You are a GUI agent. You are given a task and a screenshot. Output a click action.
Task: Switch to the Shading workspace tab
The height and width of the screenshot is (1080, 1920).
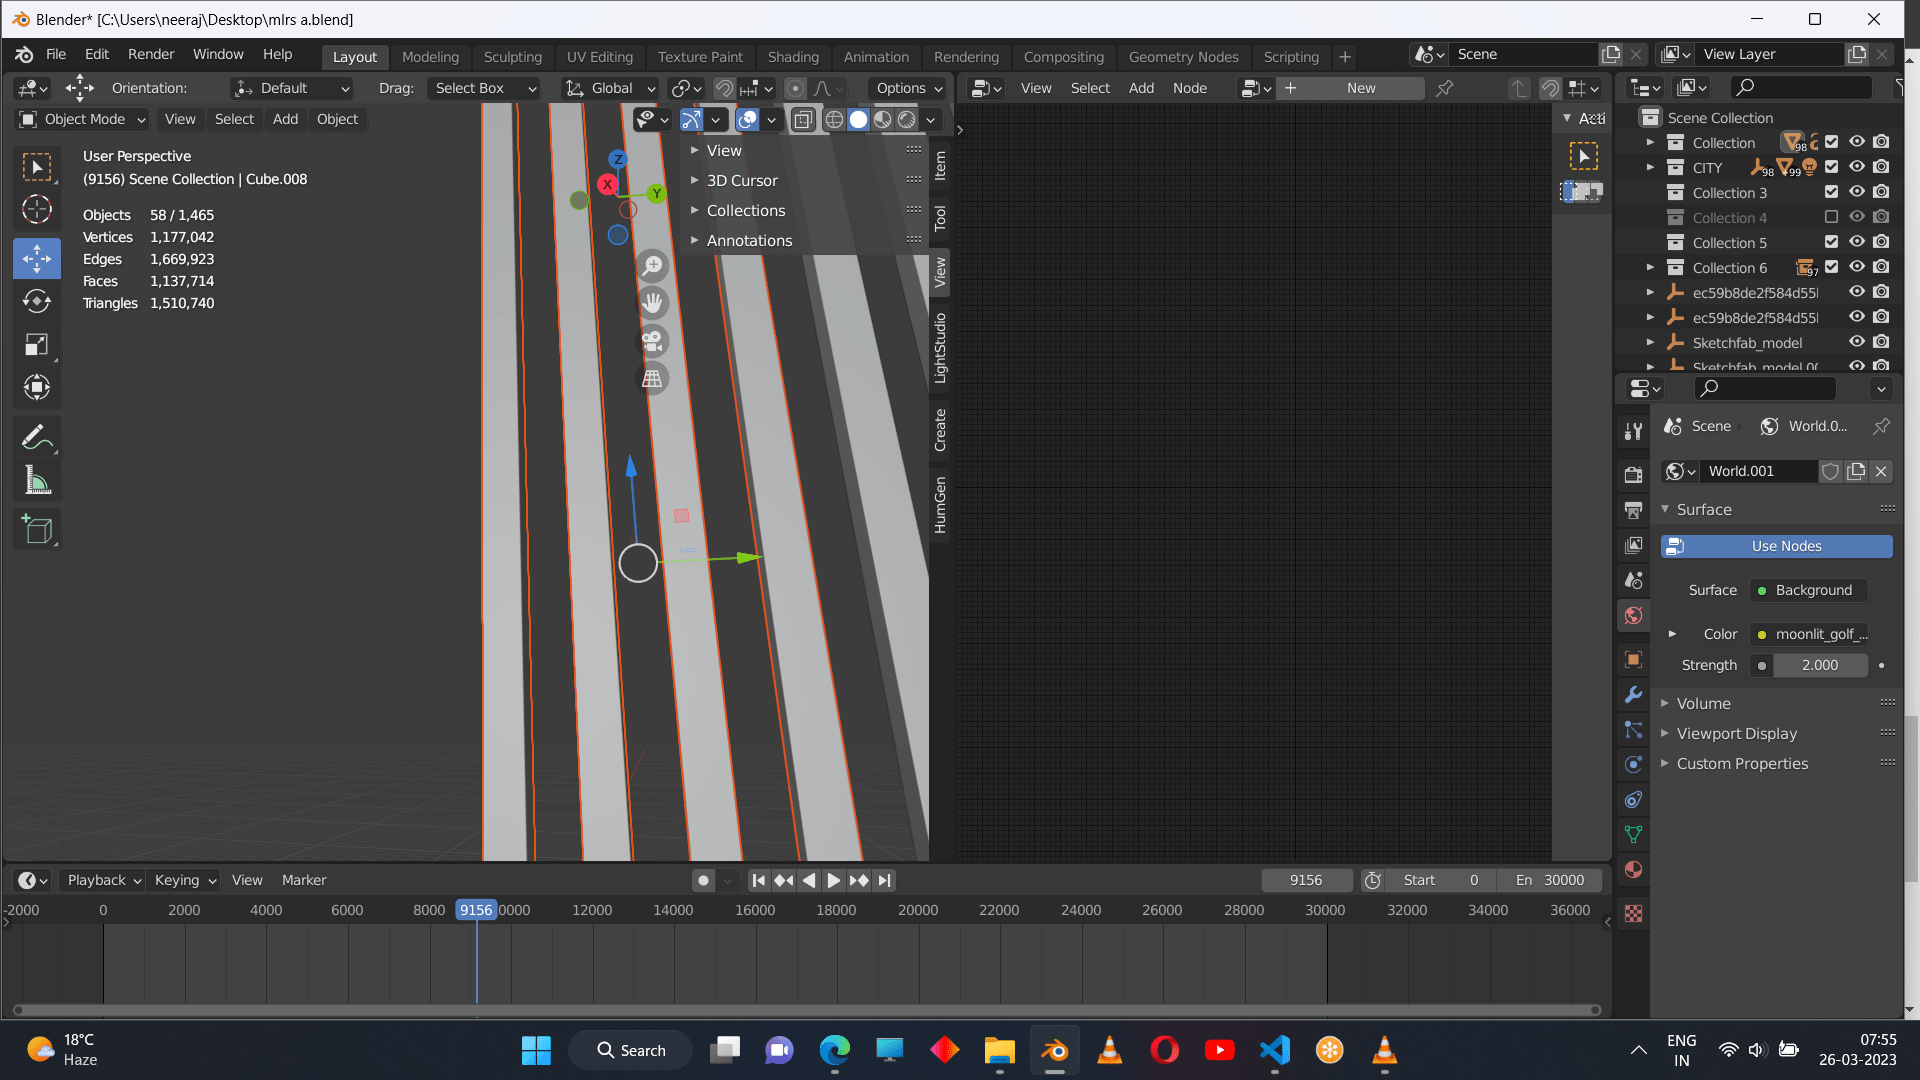793,57
